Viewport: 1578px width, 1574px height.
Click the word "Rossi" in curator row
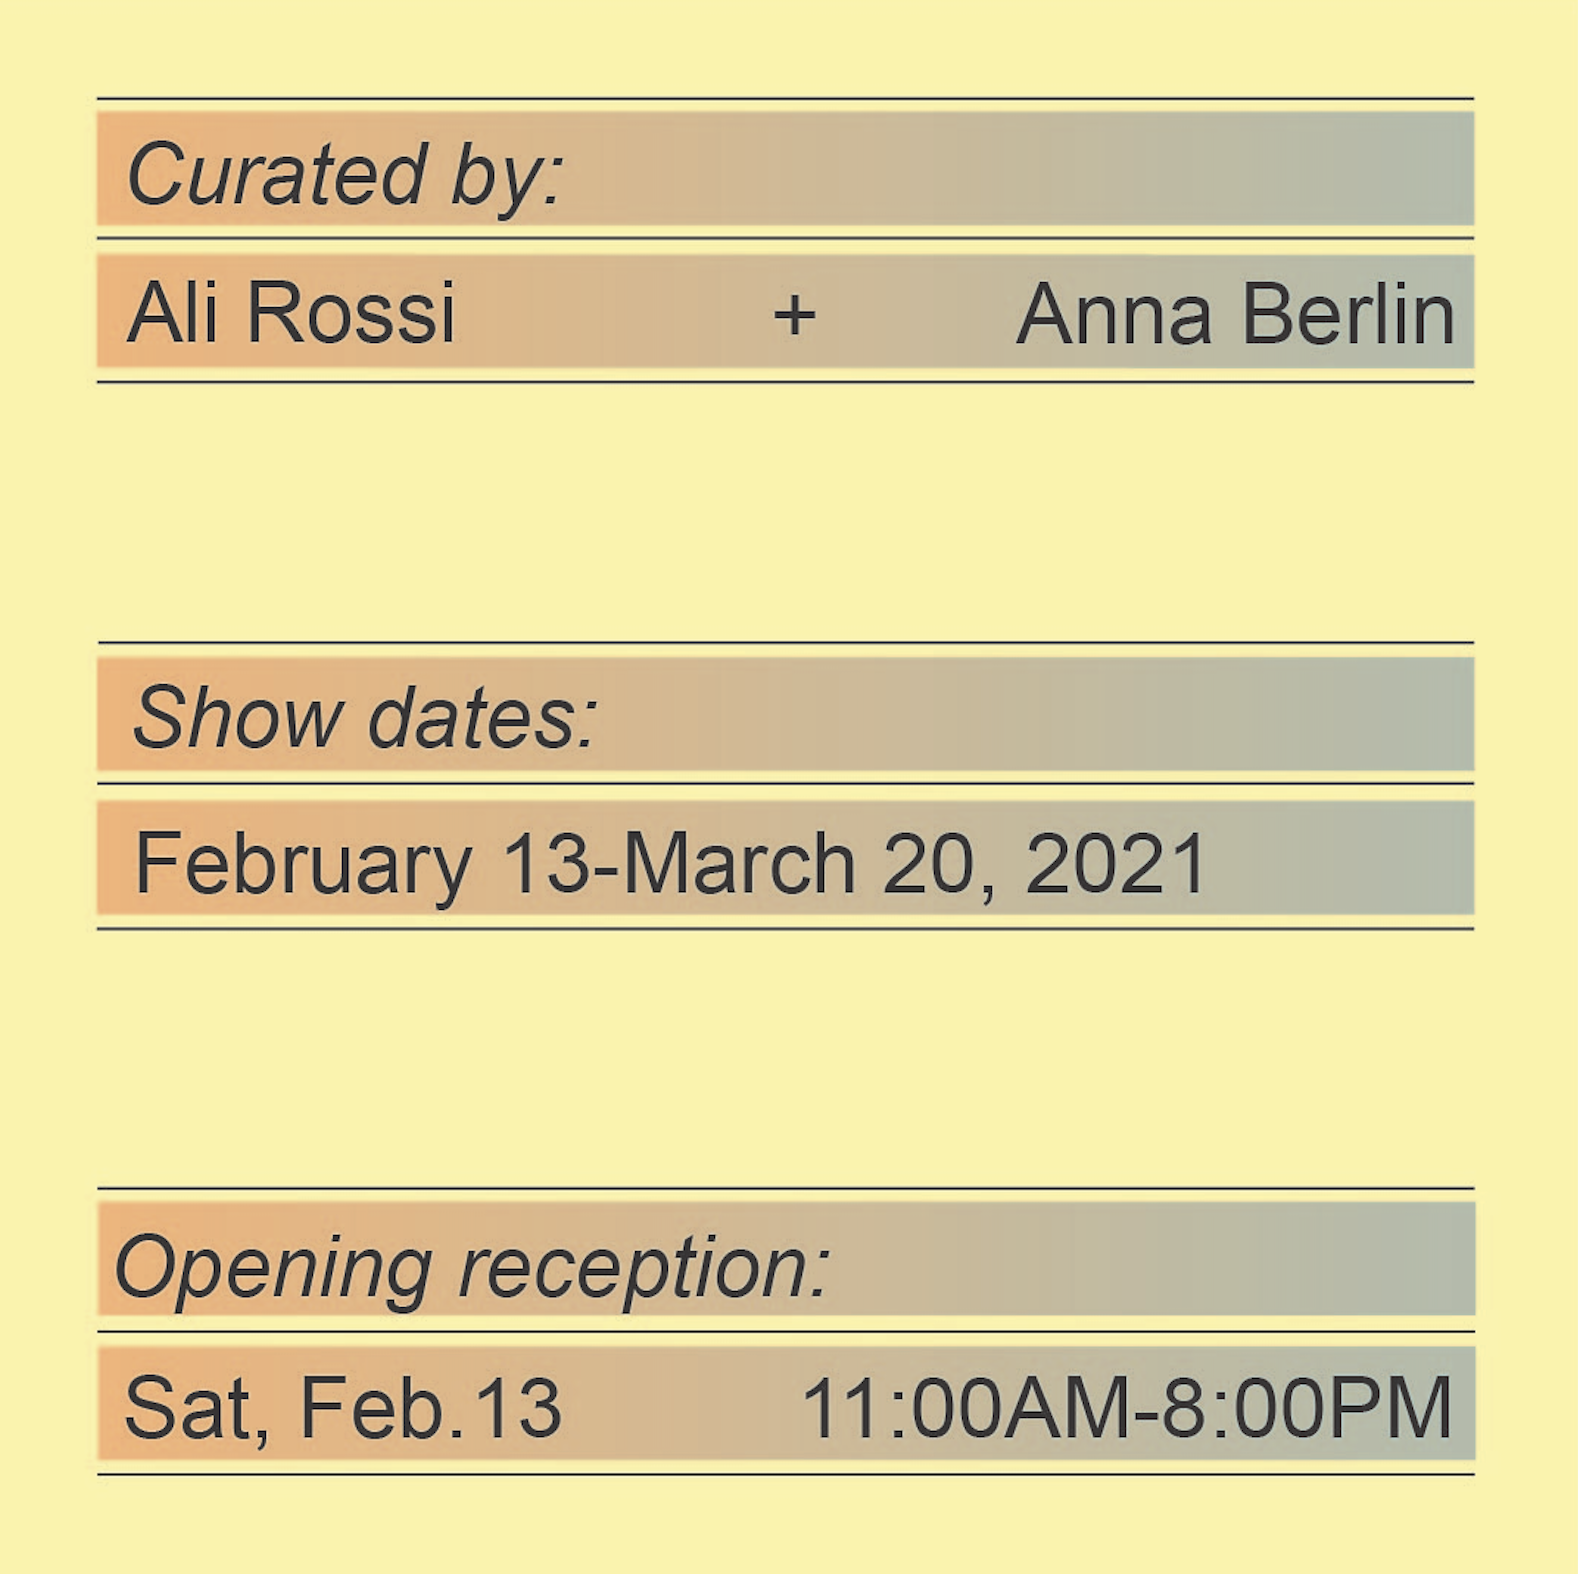click(351, 312)
